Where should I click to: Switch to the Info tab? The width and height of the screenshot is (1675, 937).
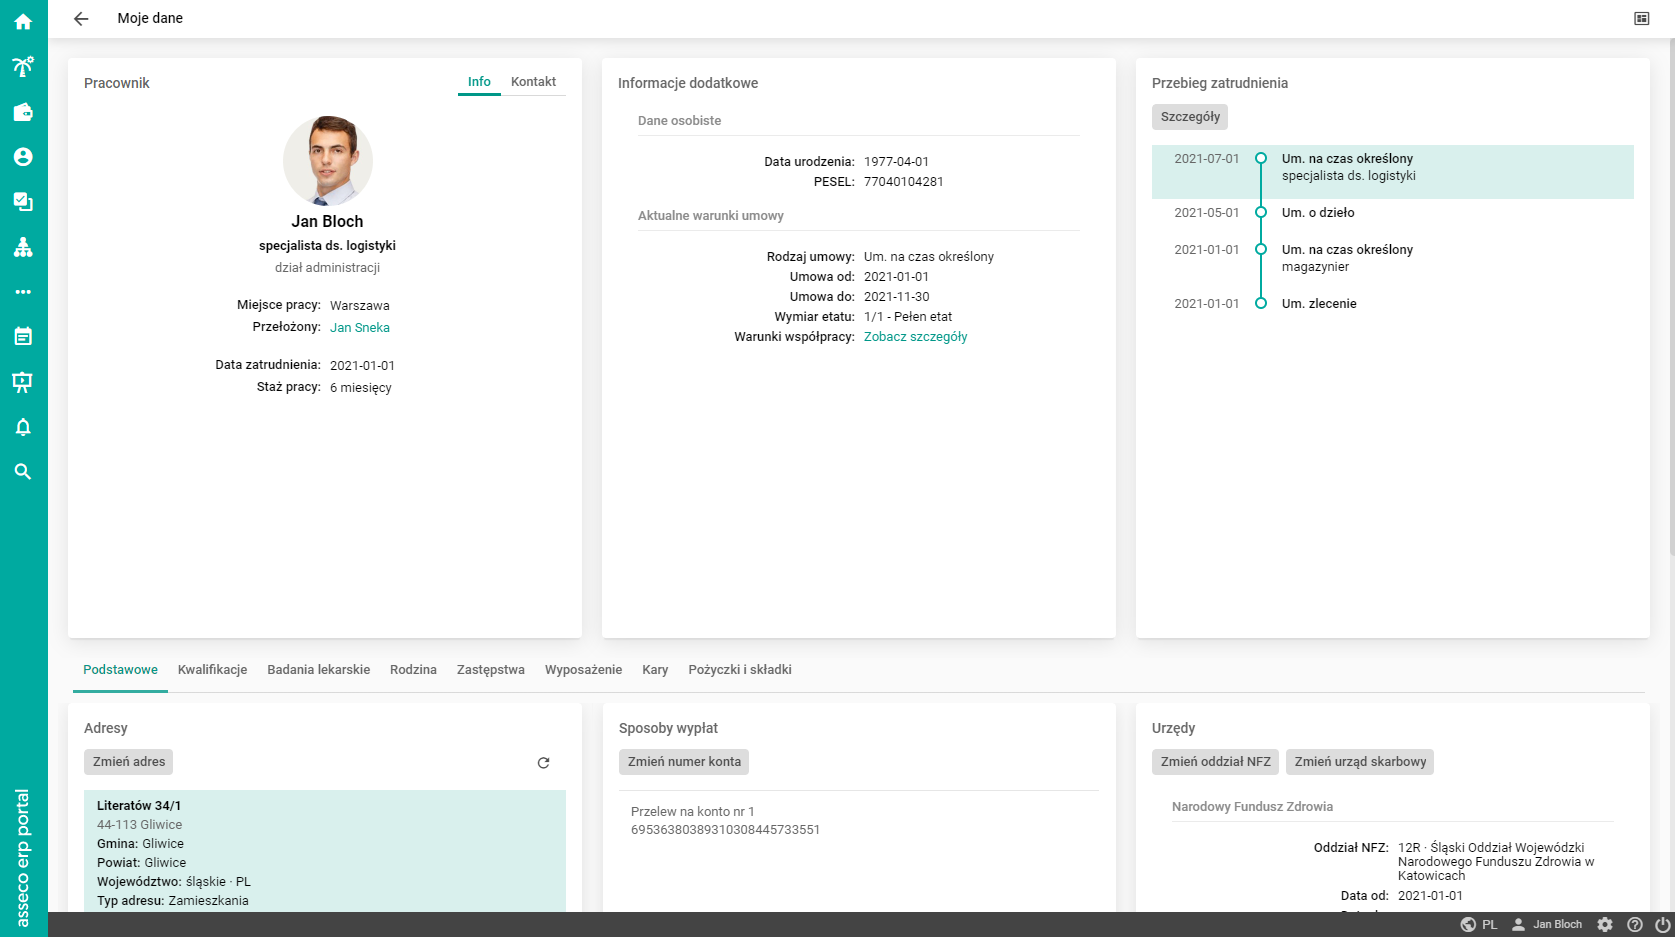coord(479,82)
